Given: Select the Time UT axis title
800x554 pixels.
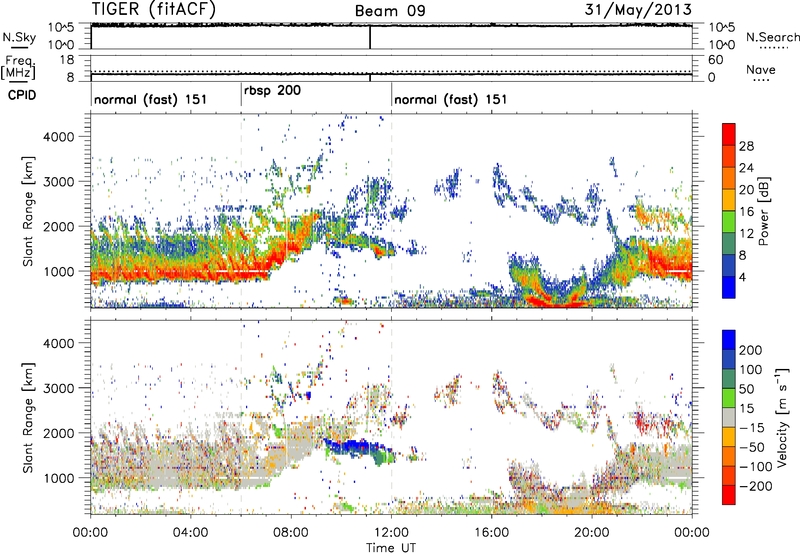Looking at the screenshot, I should (391, 548).
